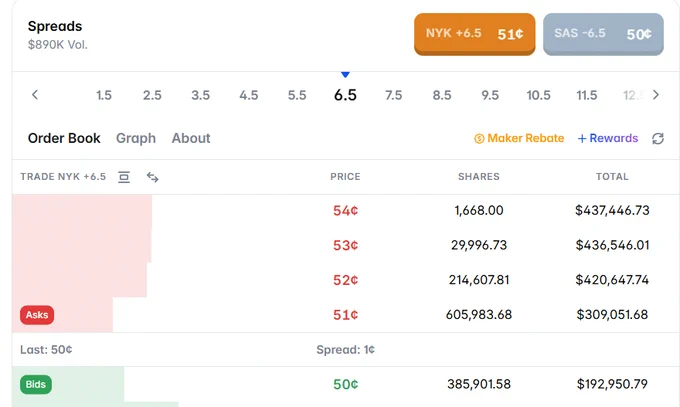The width and height of the screenshot is (680, 407).
Task: Click the $420,647.74 total
Action: pyautogui.click(x=612, y=280)
